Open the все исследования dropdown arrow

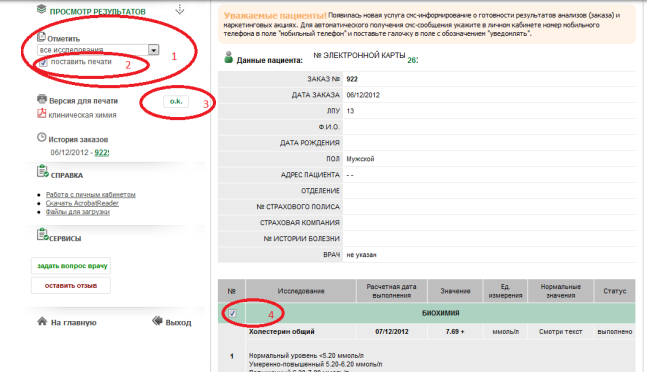(x=153, y=50)
